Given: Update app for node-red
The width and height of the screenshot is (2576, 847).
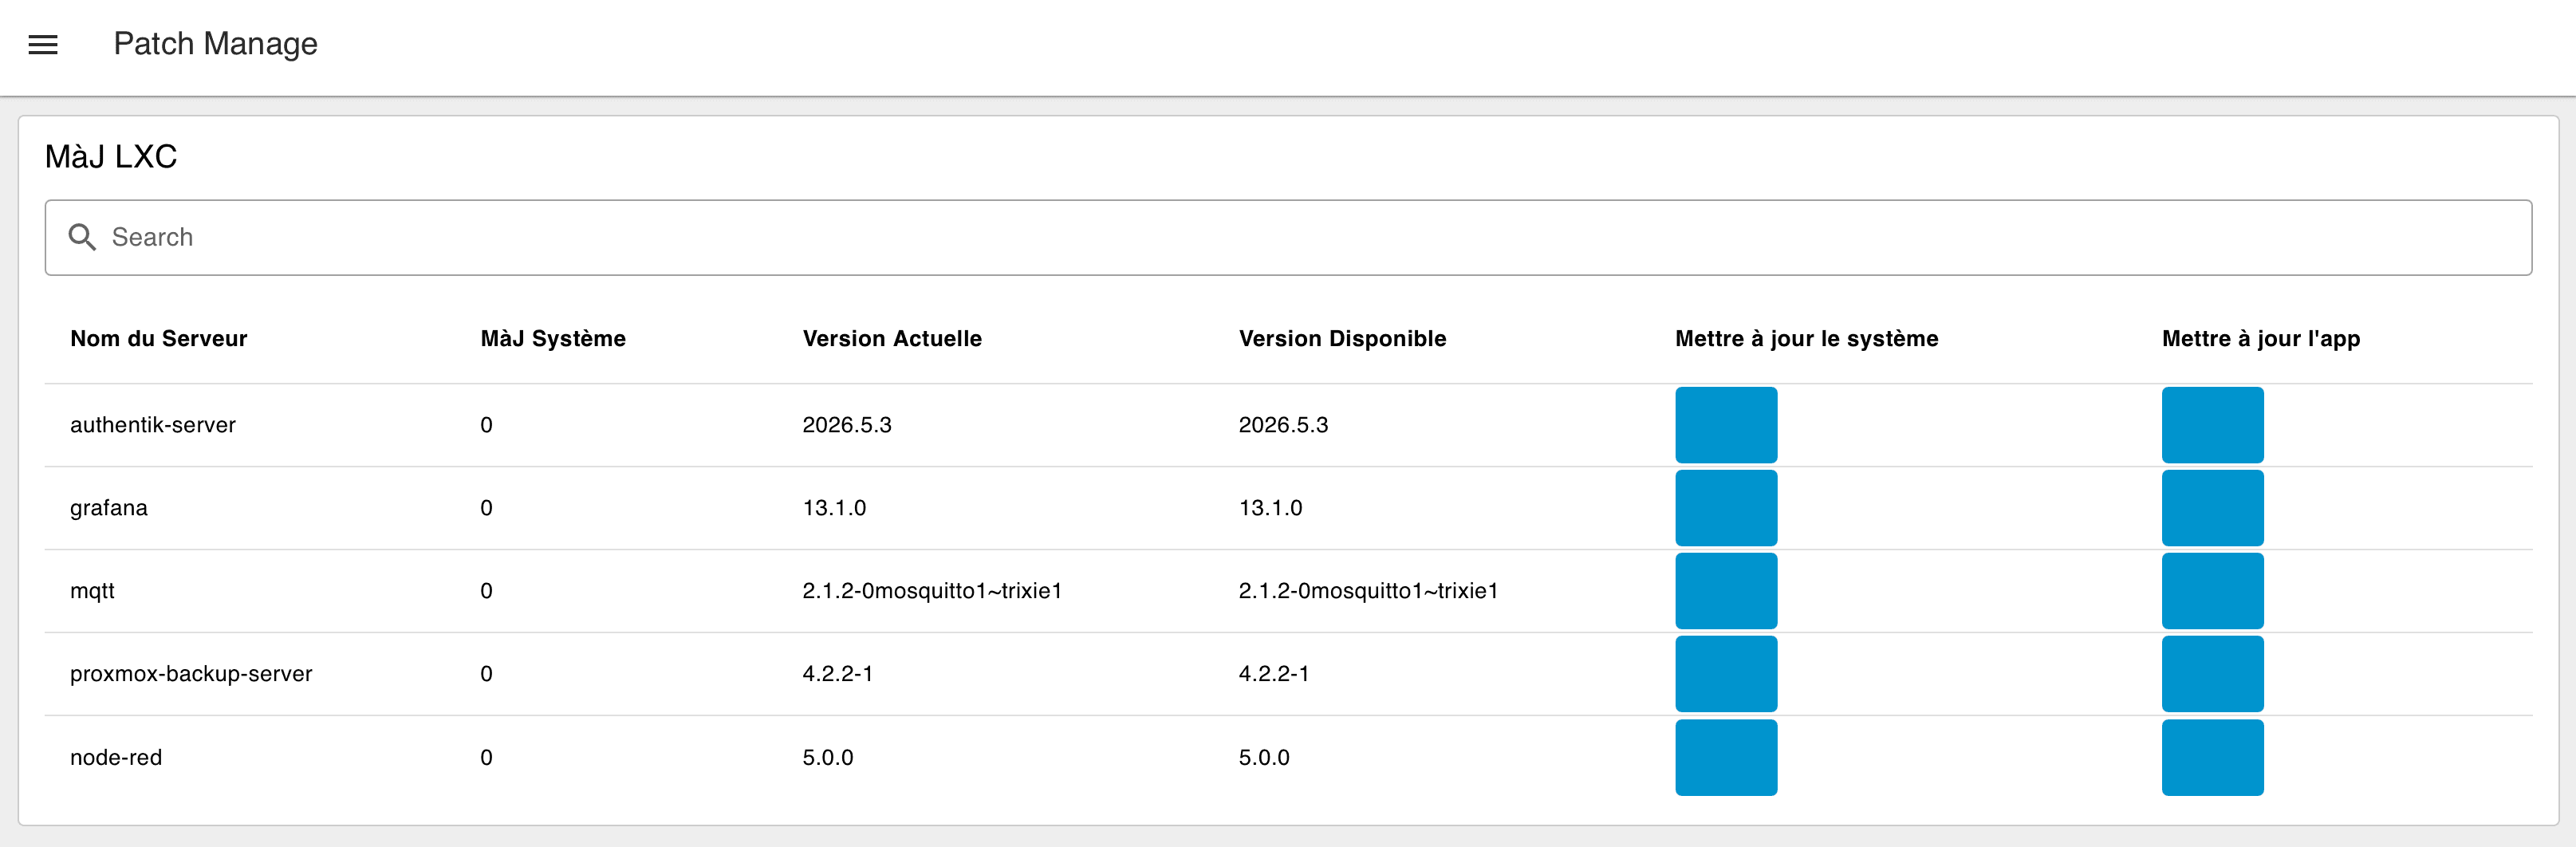Looking at the screenshot, I should coord(2212,757).
